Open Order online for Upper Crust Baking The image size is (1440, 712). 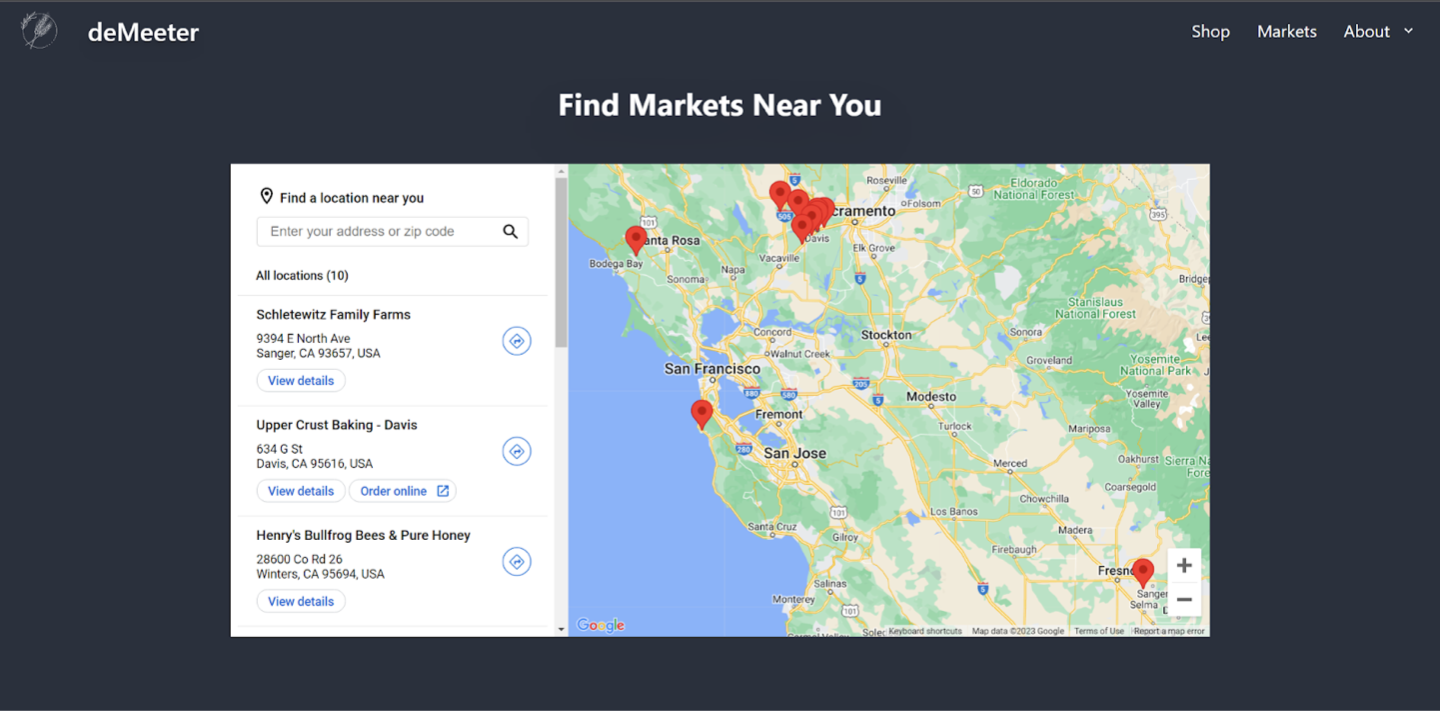[403, 491]
